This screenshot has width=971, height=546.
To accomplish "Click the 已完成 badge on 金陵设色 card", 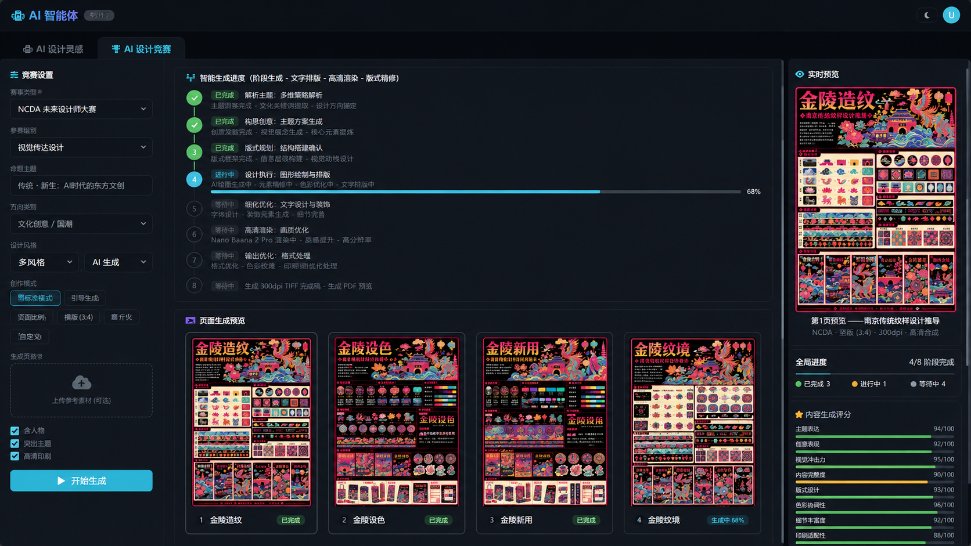I will (438, 520).
